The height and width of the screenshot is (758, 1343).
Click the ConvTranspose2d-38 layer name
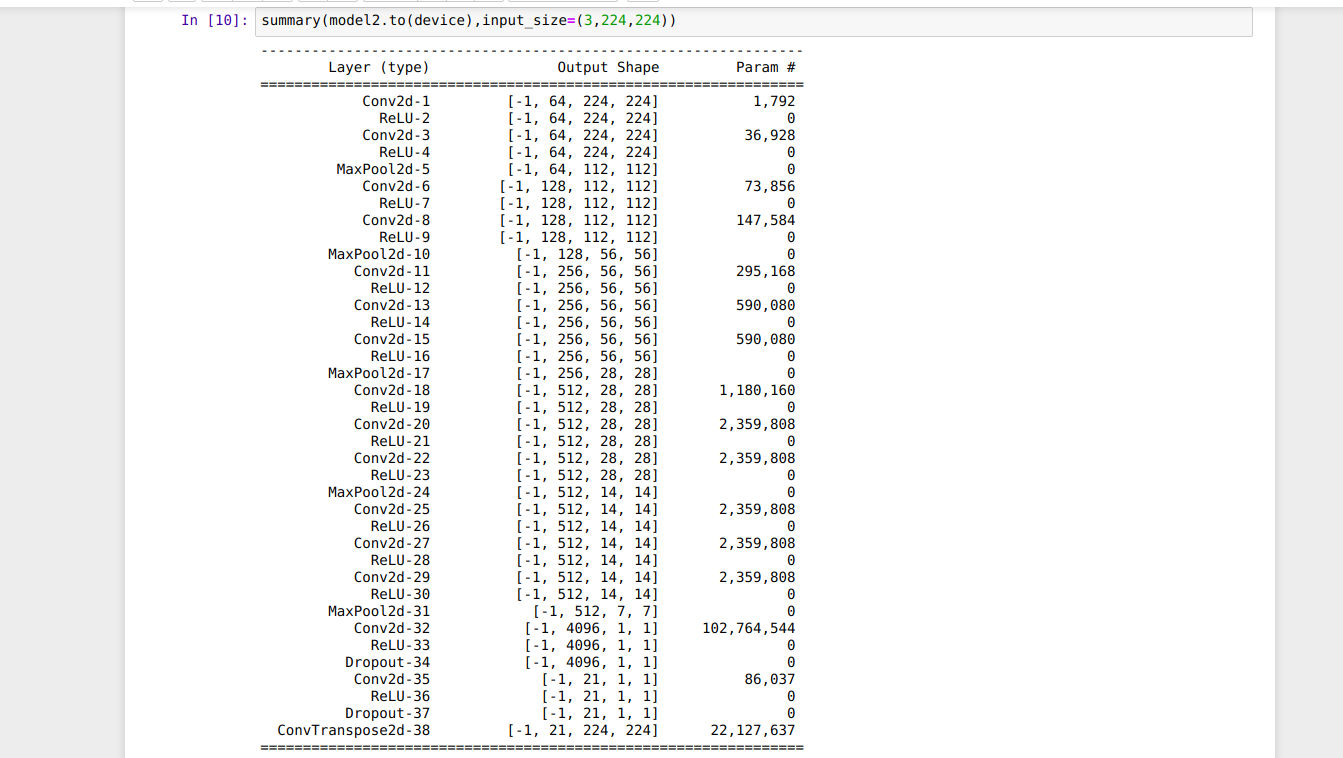coord(354,730)
